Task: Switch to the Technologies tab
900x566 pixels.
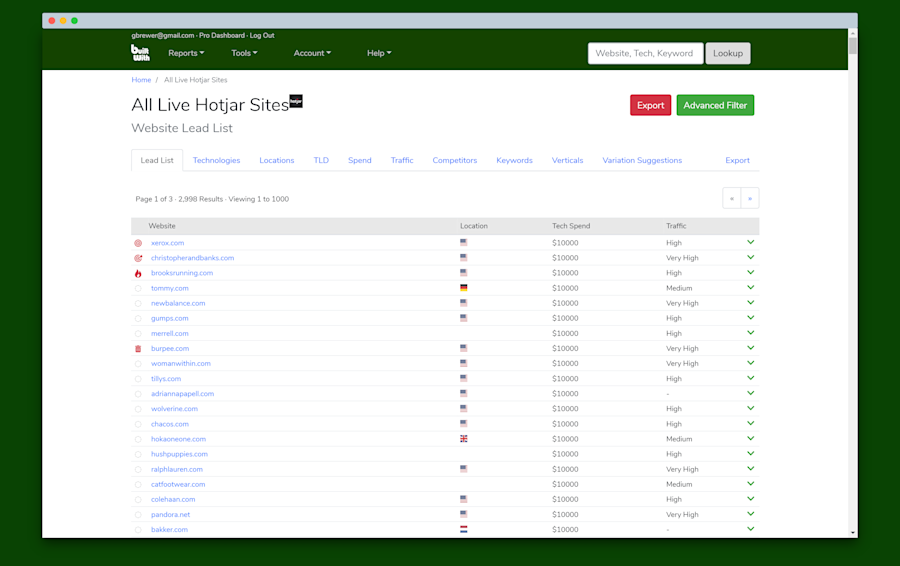Action: [x=216, y=160]
